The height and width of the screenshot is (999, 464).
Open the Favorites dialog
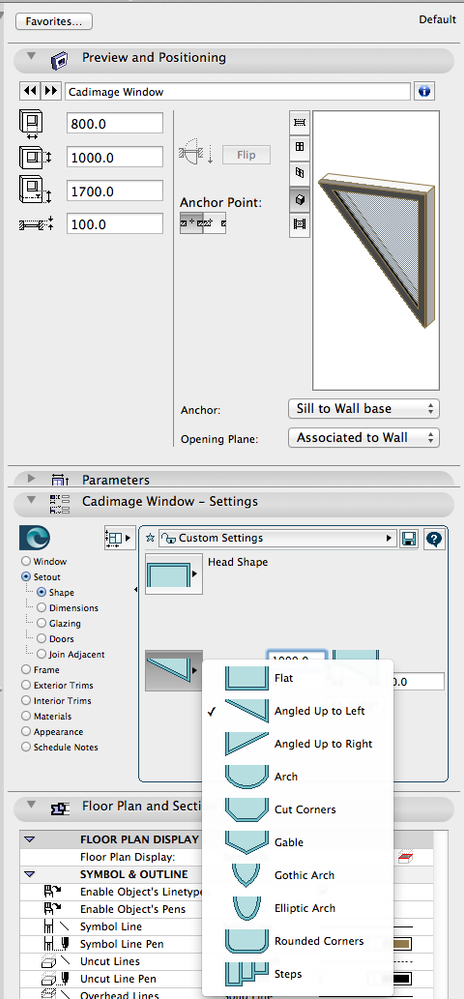54,21
